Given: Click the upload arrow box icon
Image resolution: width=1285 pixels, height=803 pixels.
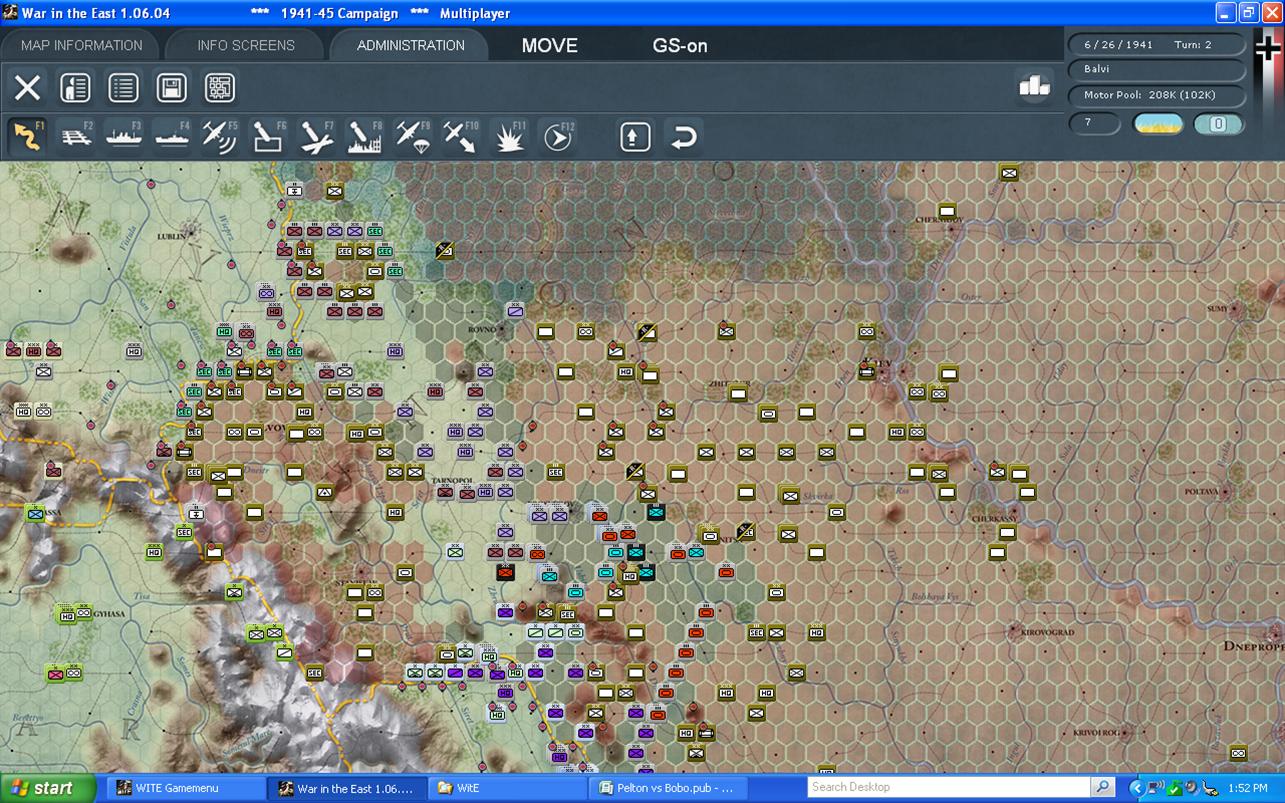Looking at the screenshot, I should click(635, 137).
